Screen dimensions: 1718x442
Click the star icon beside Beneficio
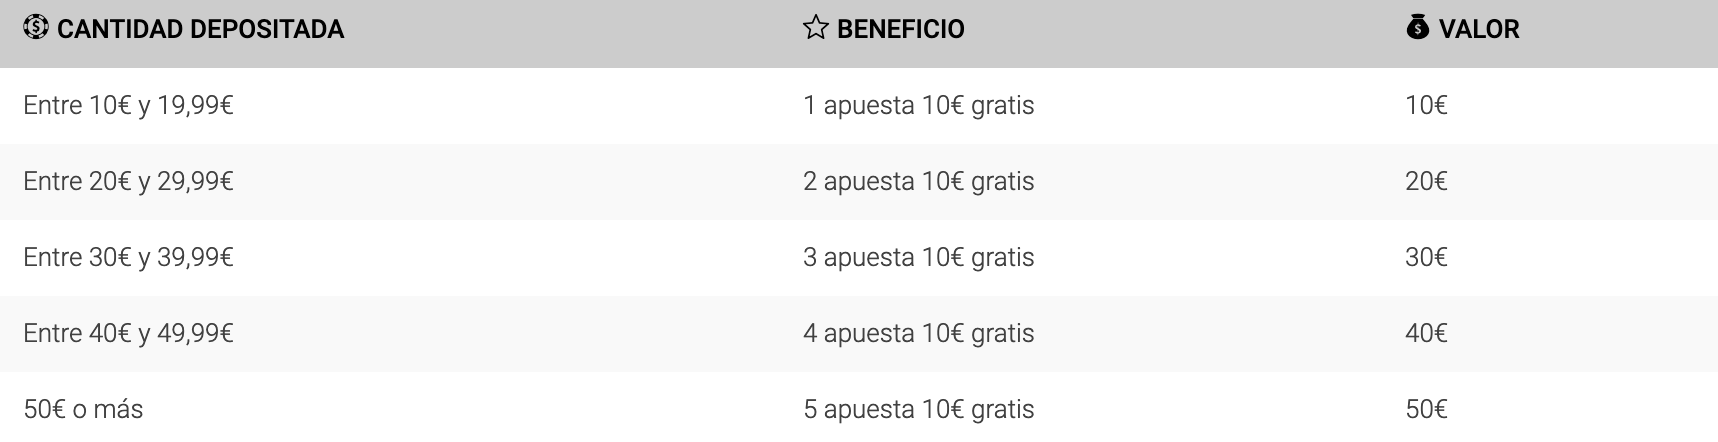pos(815,28)
